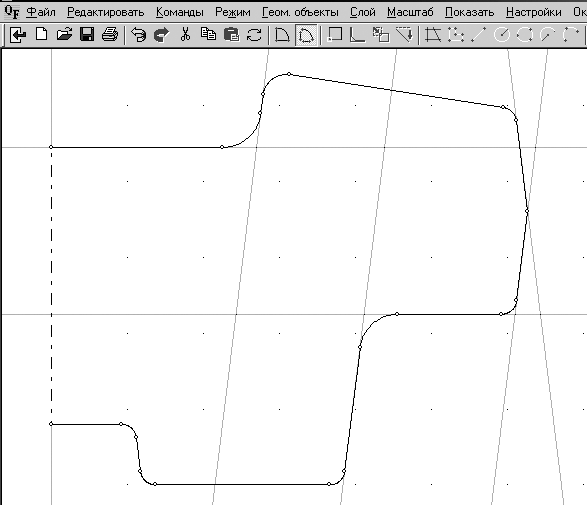Image resolution: width=587 pixels, height=505 pixels.
Task: Save with the floppy disk icon
Action: pyautogui.click(x=87, y=35)
